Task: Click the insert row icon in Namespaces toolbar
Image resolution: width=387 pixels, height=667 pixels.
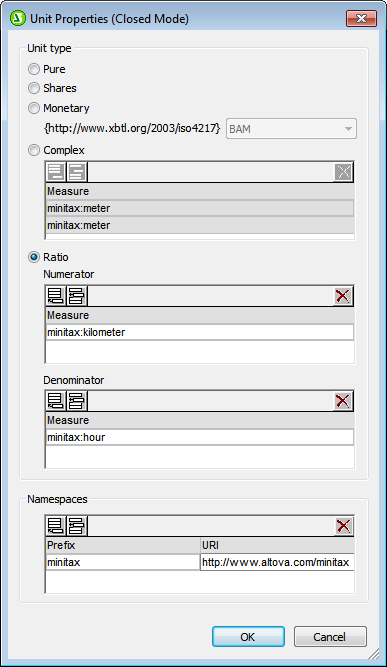Action: tap(77, 526)
